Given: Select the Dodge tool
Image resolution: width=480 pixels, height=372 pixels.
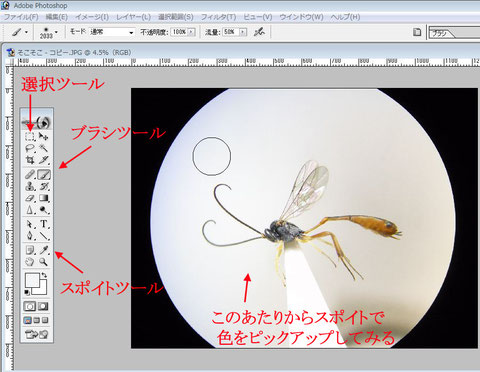Looking at the screenshot, I should coord(44,210).
